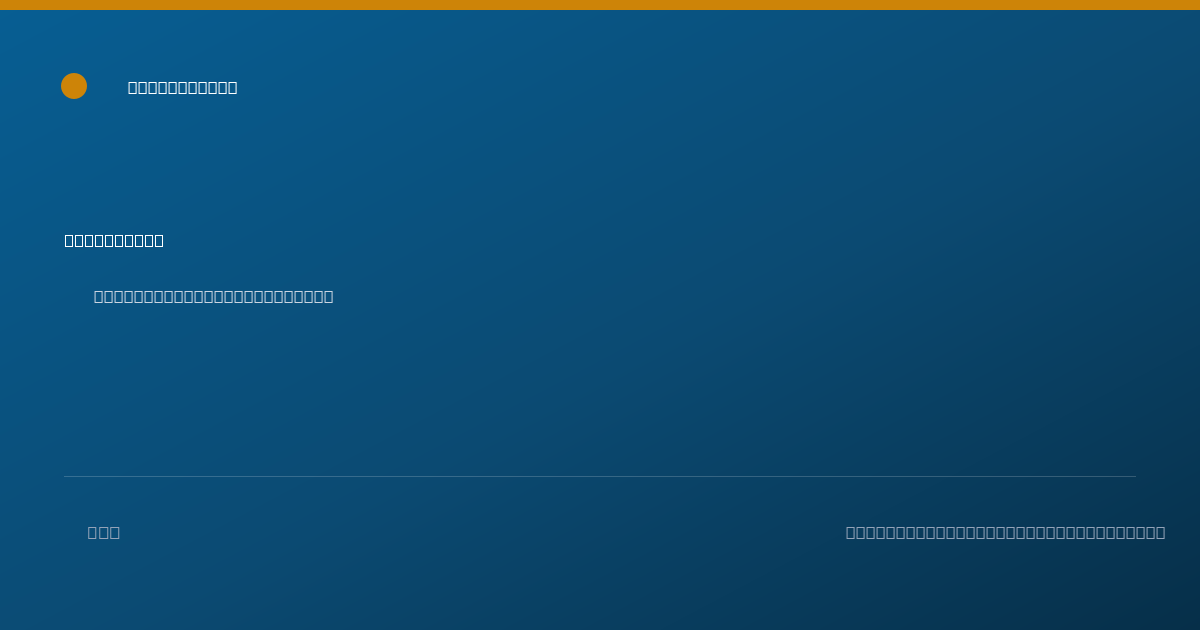Select the indented subtitle line under the heading
The width and height of the screenshot is (1200, 630).
tap(214, 297)
